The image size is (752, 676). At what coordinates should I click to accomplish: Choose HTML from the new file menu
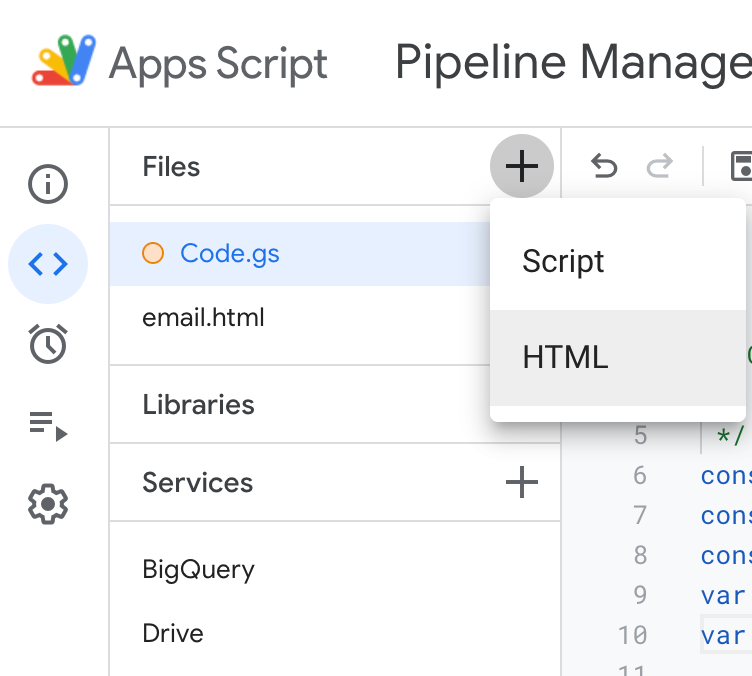pyautogui.click(x=618, y=358)
